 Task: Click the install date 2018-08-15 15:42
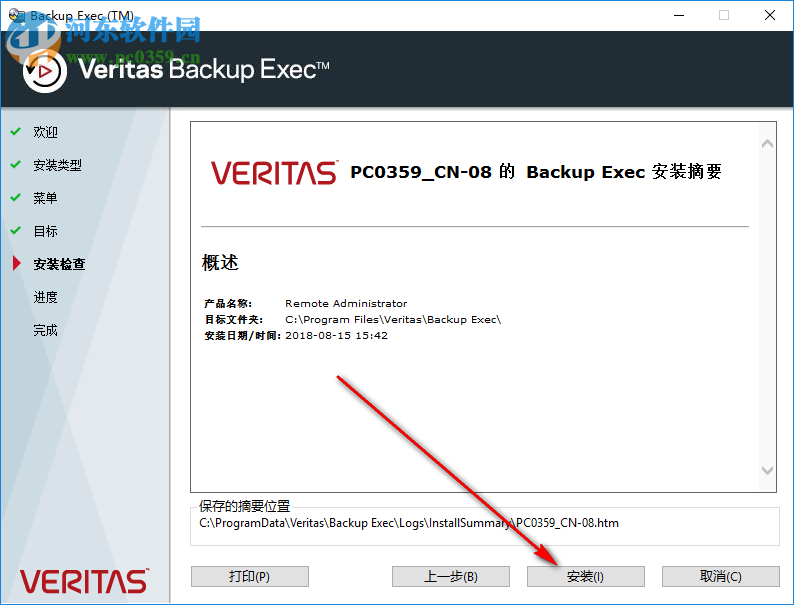click(336, 335)
